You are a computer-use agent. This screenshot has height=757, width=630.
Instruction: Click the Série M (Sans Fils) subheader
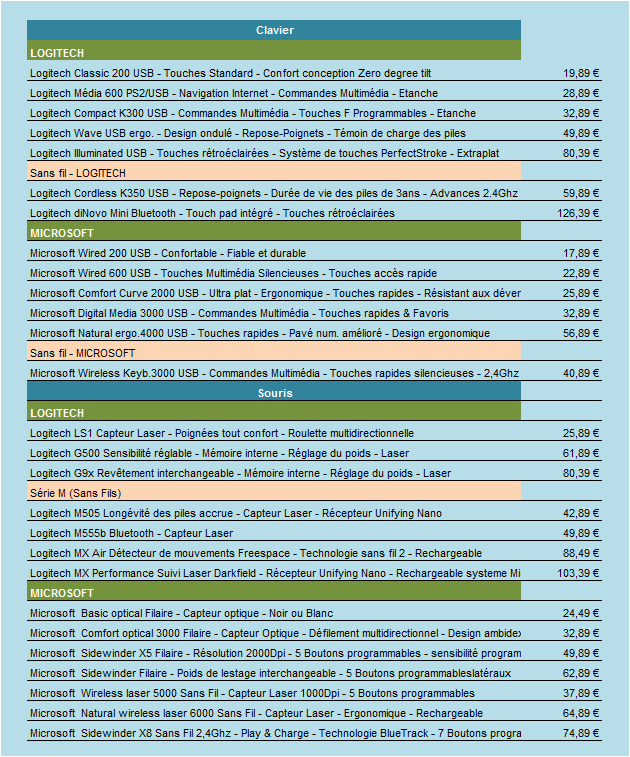[x=274, y=493]
